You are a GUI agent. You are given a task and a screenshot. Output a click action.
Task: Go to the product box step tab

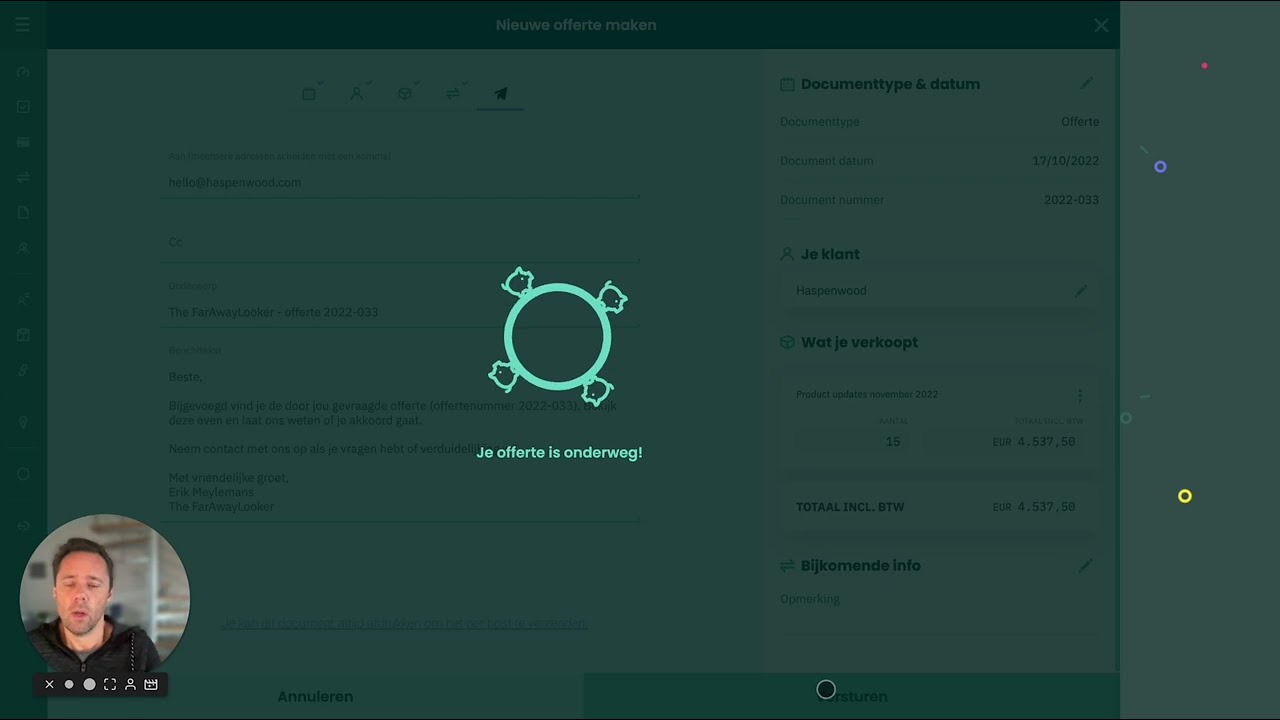(405, 94)
